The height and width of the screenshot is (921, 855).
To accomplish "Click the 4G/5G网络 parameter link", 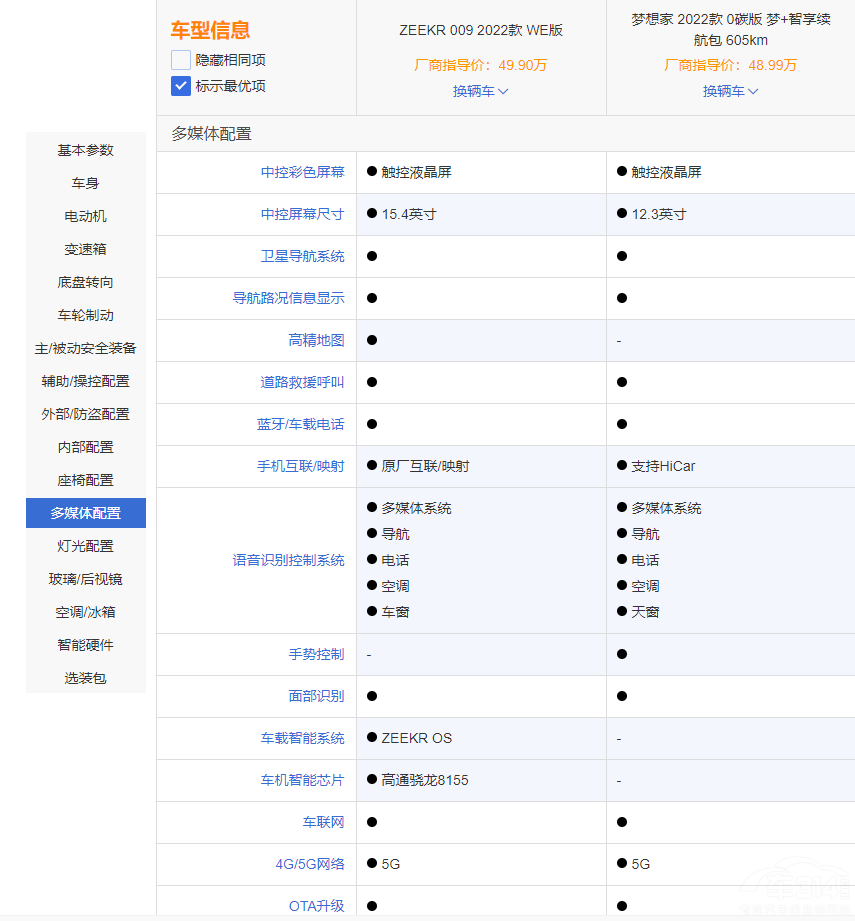I will (309, 864).
